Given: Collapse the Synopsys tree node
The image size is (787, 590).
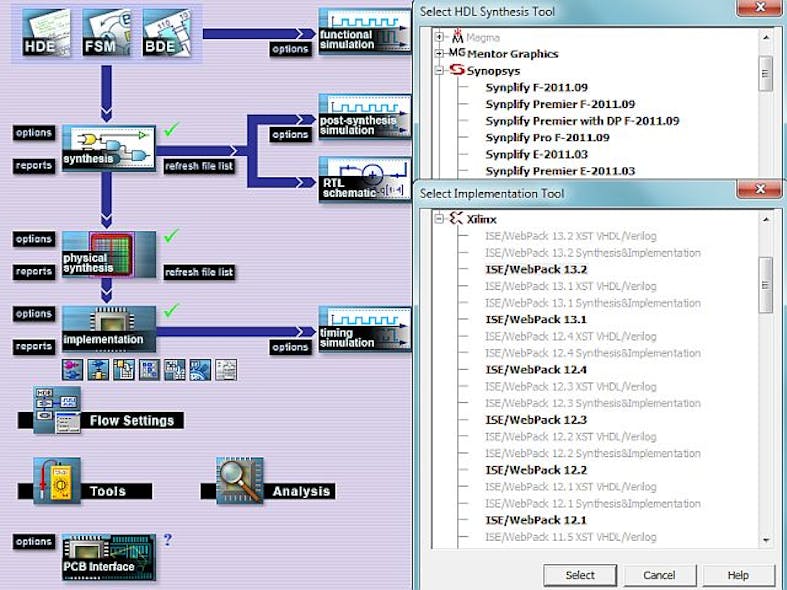Looking at the screenshot, I should (x=439, y=70).
